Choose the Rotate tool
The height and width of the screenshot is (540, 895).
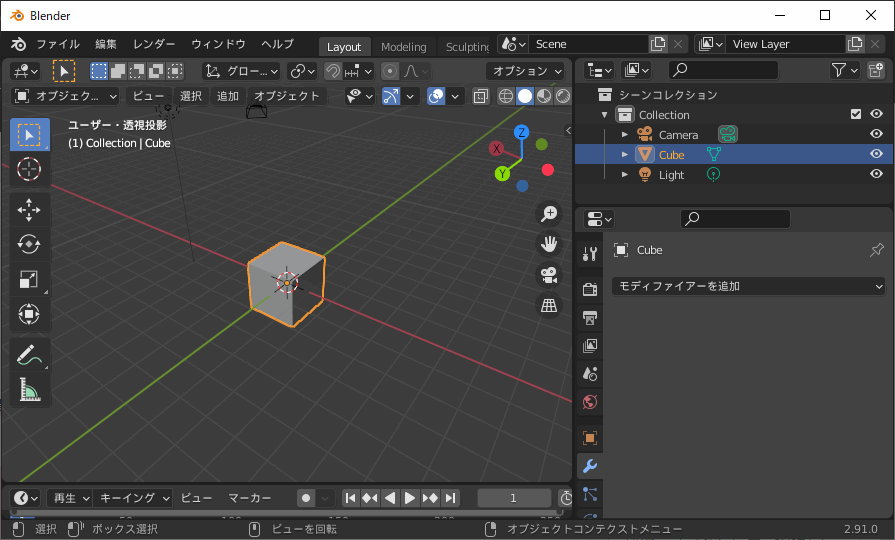29,244
